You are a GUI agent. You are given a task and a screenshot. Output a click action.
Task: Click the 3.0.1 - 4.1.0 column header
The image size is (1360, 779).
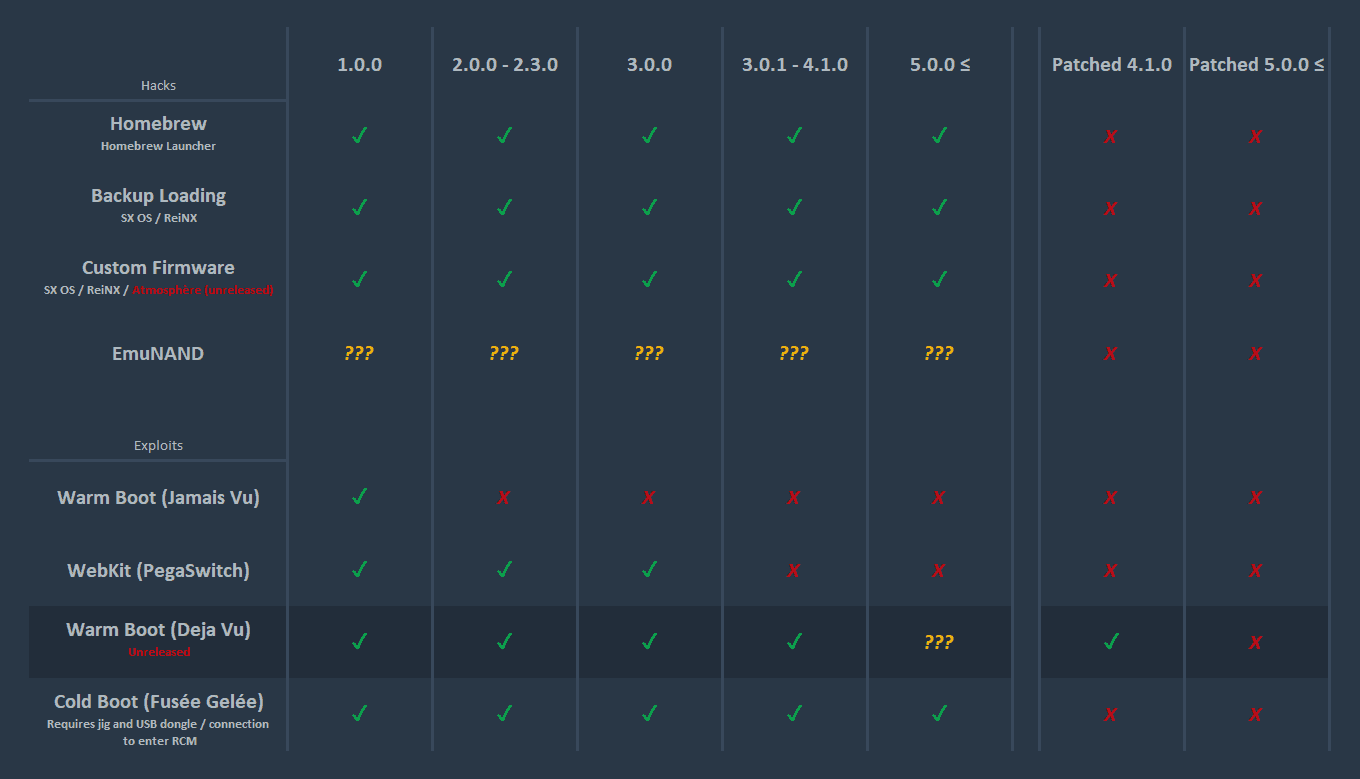coord(795,65)
